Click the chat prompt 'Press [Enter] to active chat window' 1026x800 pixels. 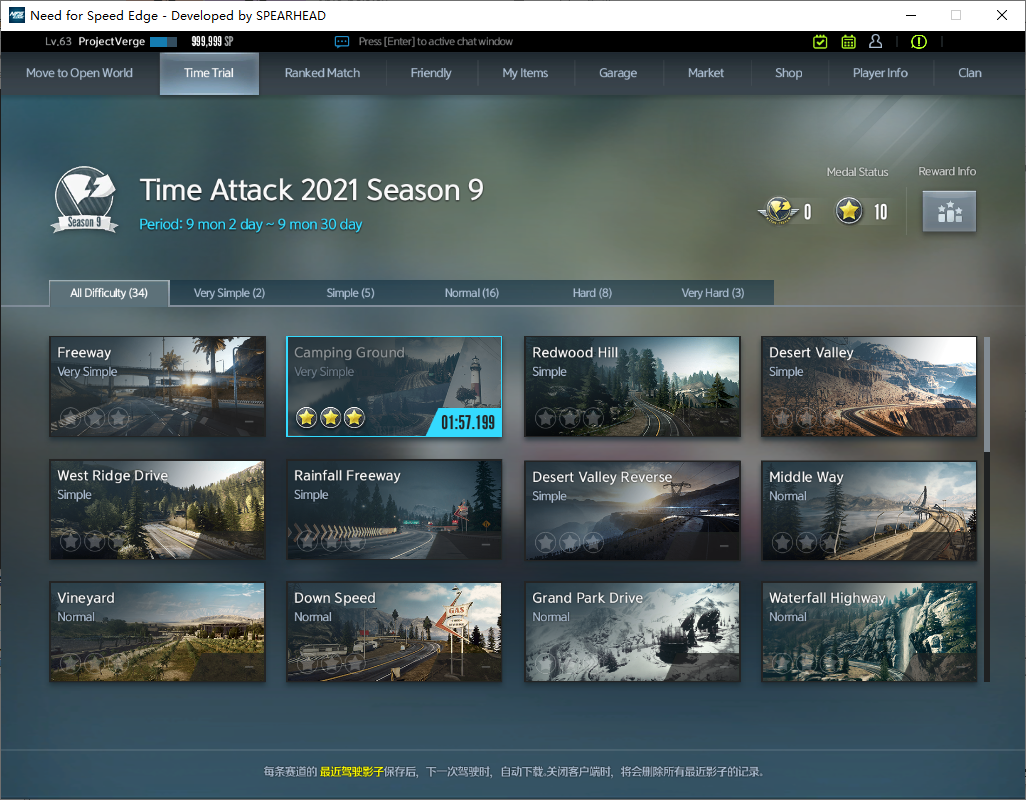pos(436,42)
